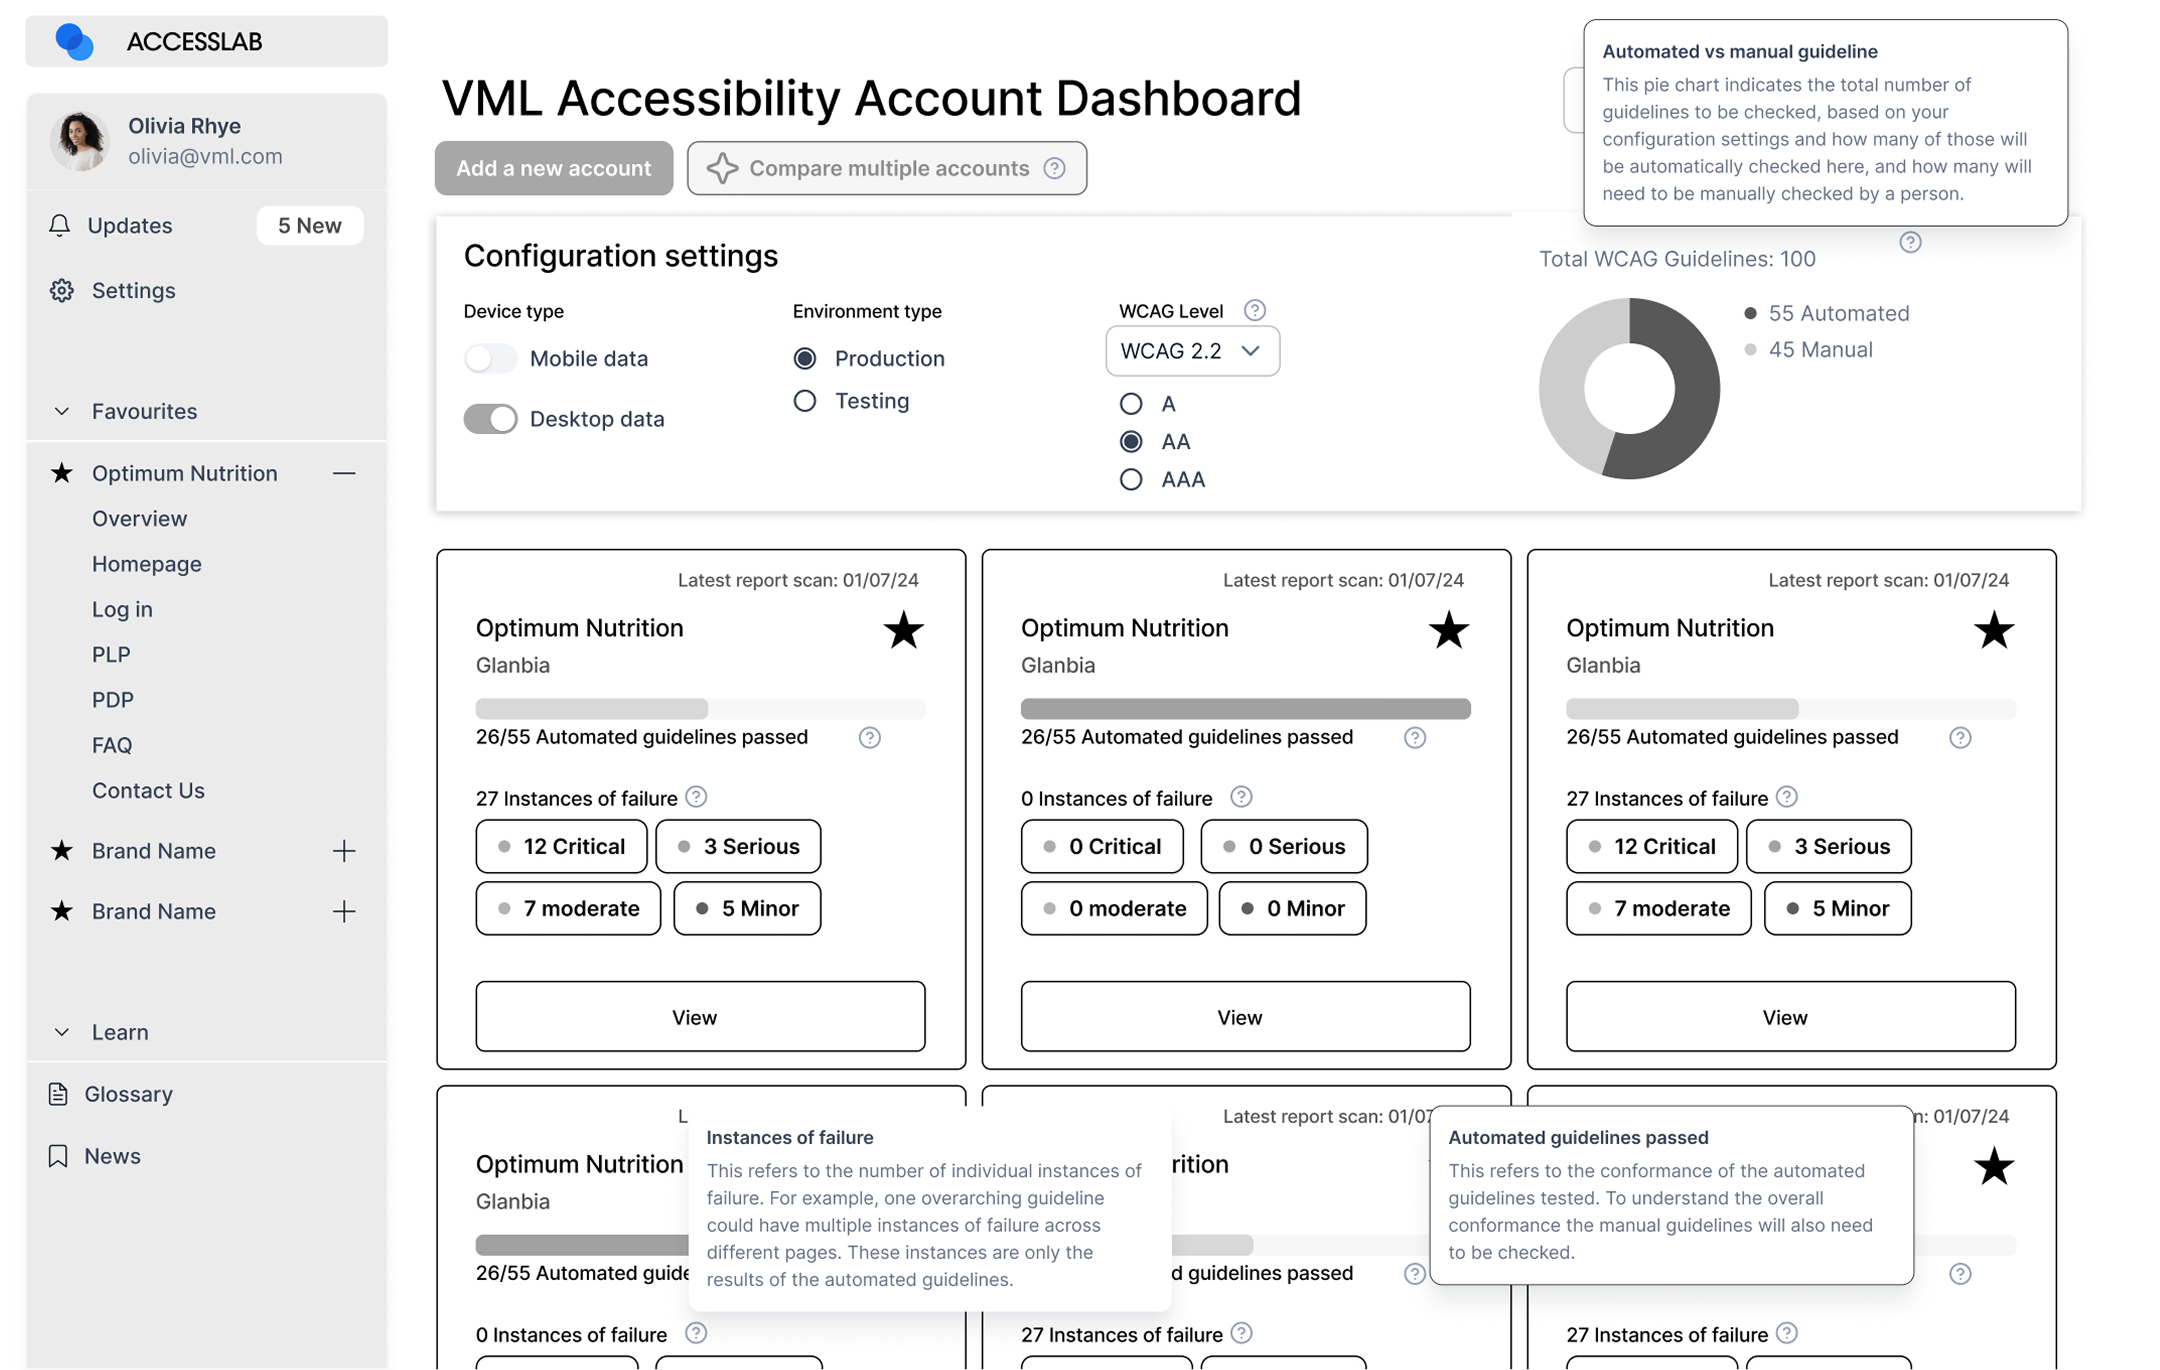Unfavourite the first Optimum Nutrition card star
The height and width of the screenshot is (1370, 2160).
click(x=903, y=630)
